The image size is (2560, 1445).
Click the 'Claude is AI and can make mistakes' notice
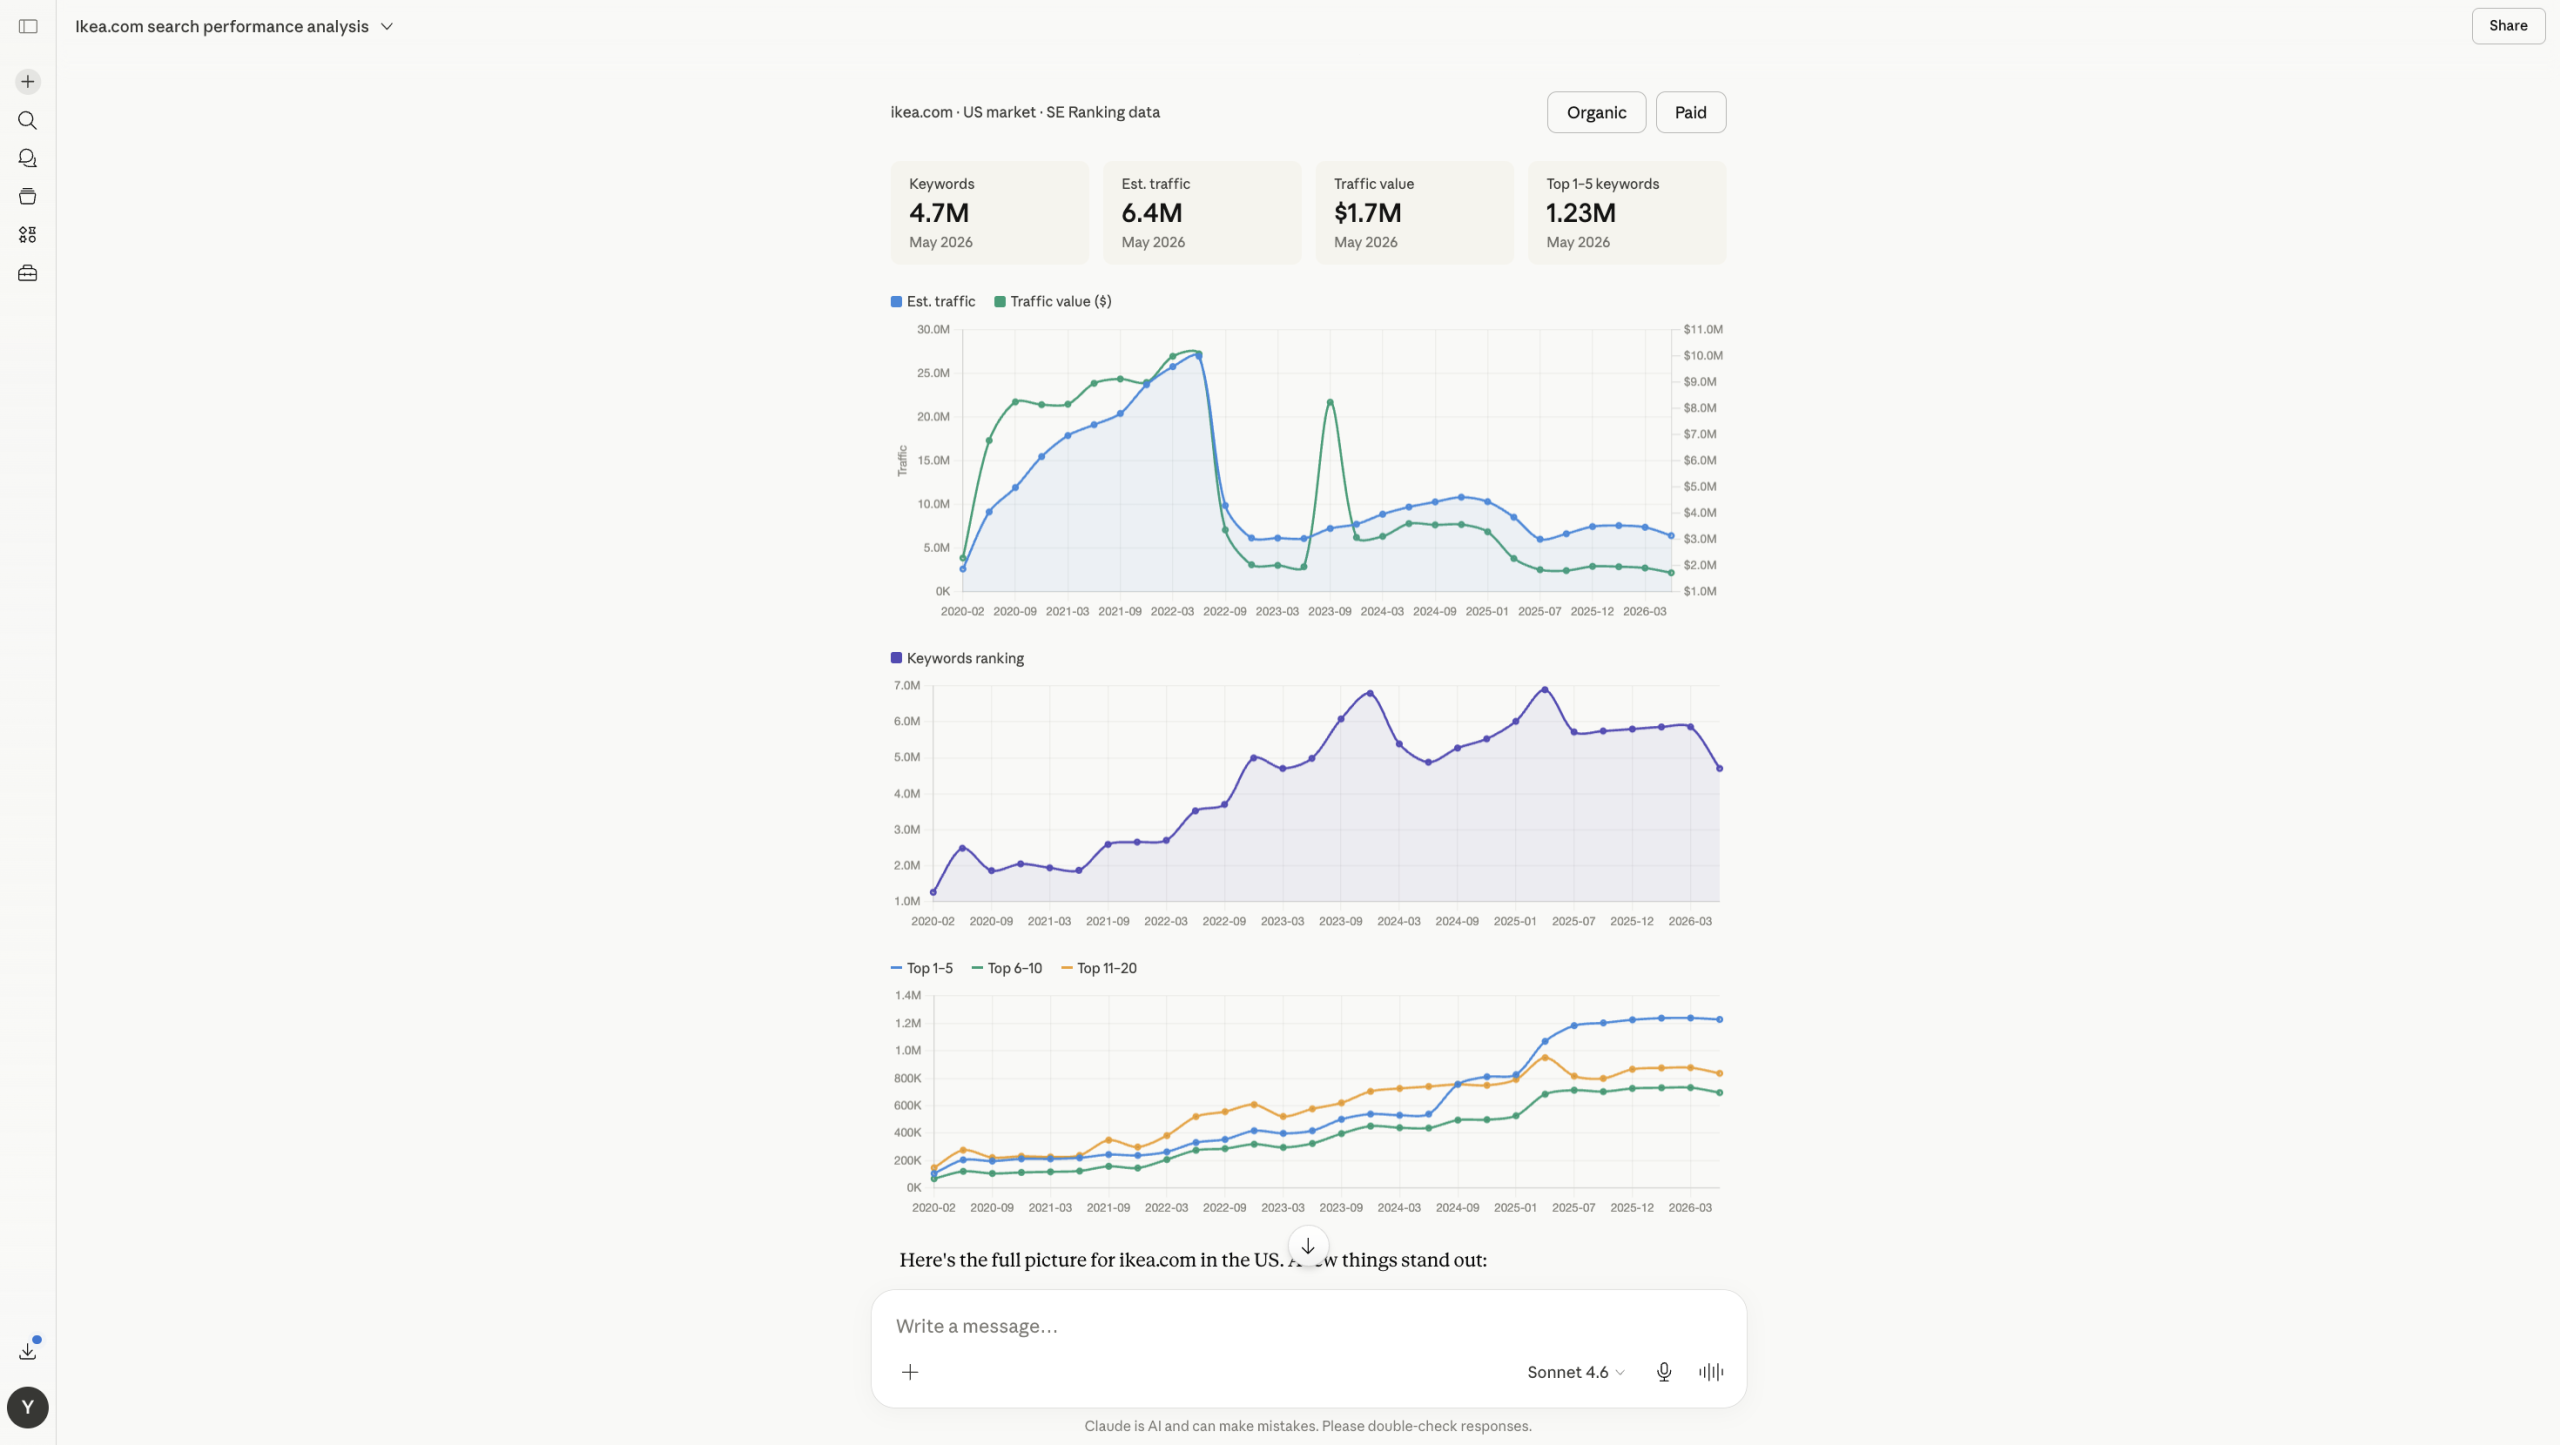(1308, 1426)
